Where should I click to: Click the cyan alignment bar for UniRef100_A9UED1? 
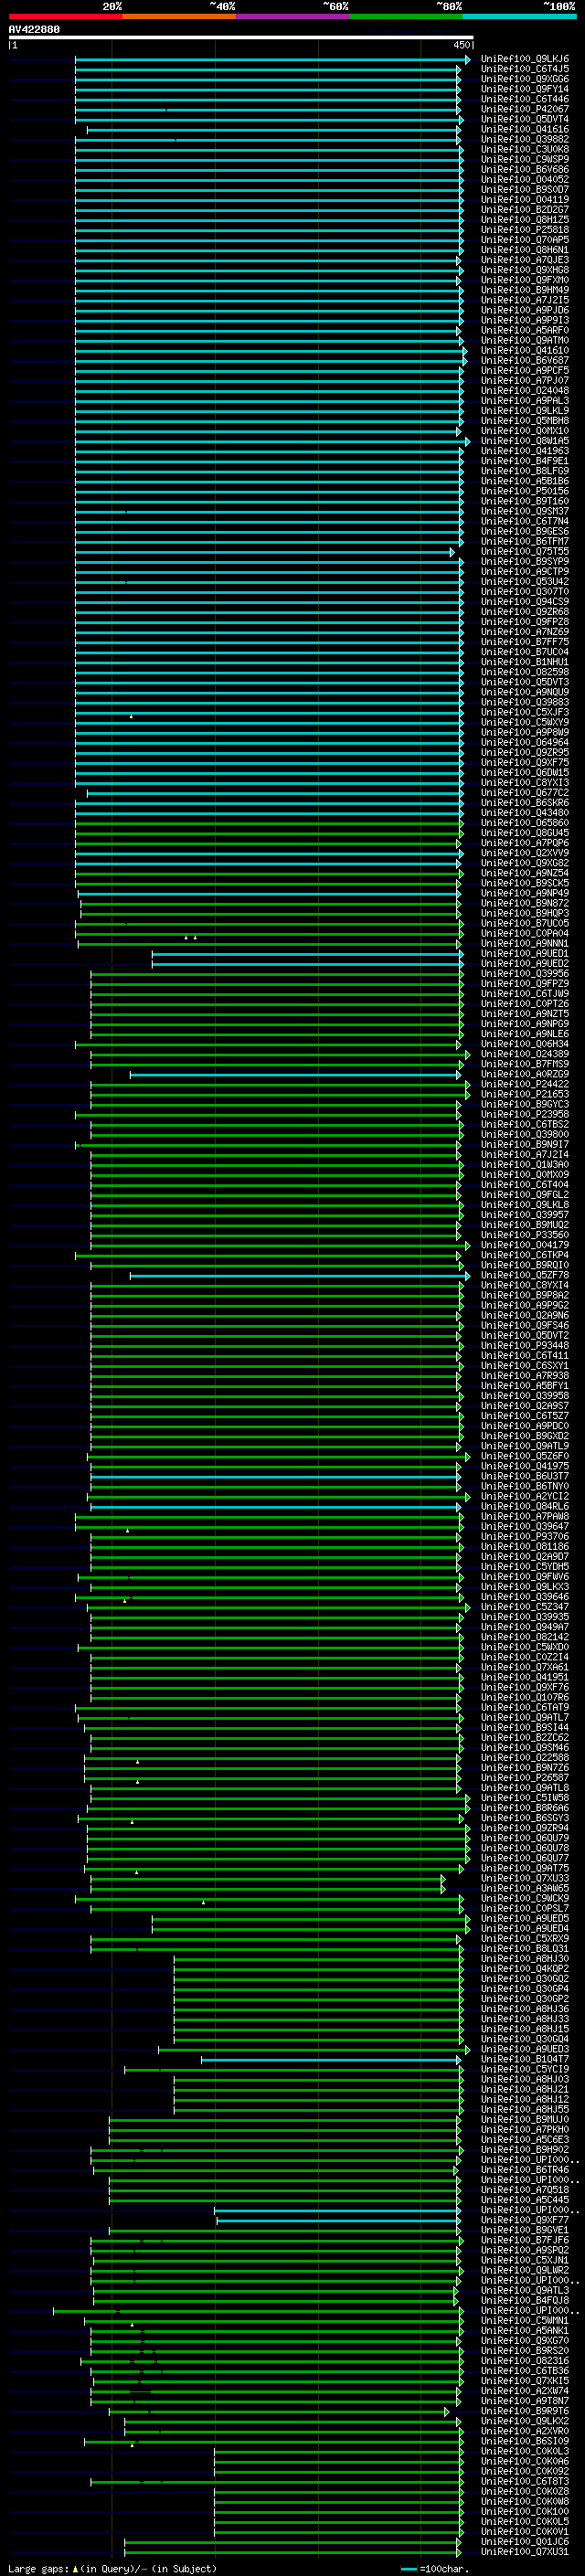pos(308,954)
